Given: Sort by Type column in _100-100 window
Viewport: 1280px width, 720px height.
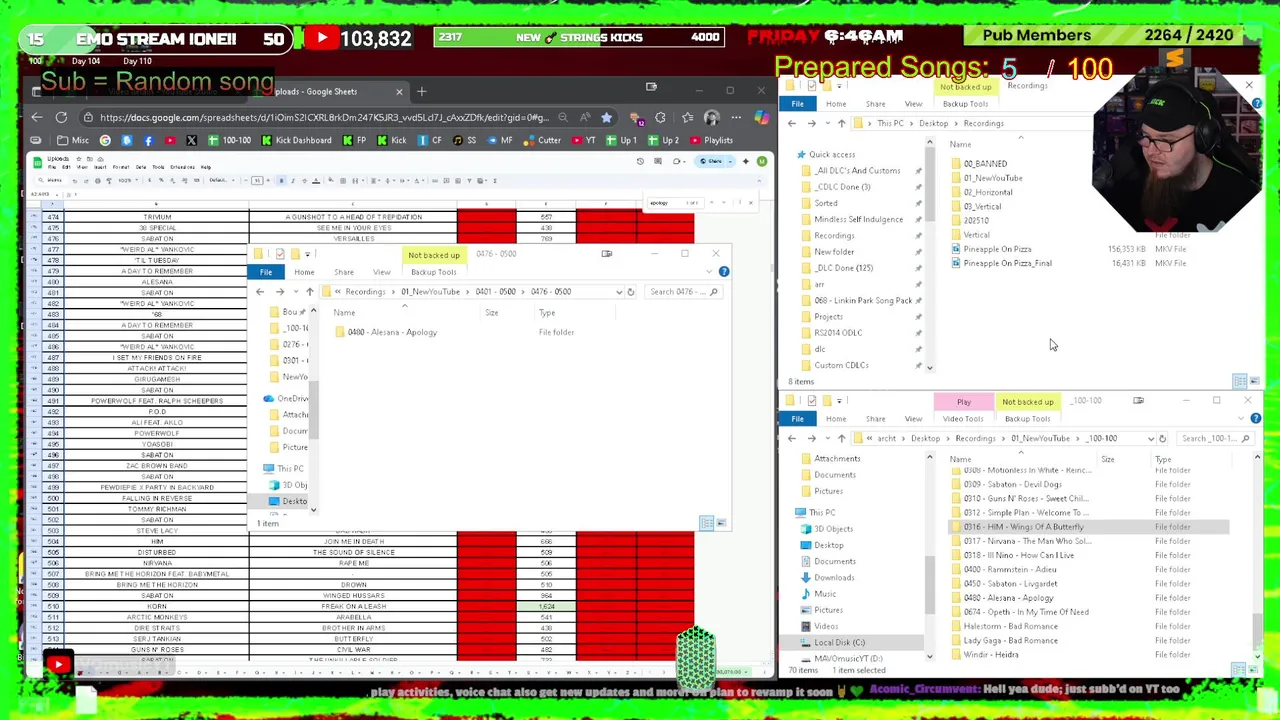Looking at the screenshot, I should click(1163, 459).
